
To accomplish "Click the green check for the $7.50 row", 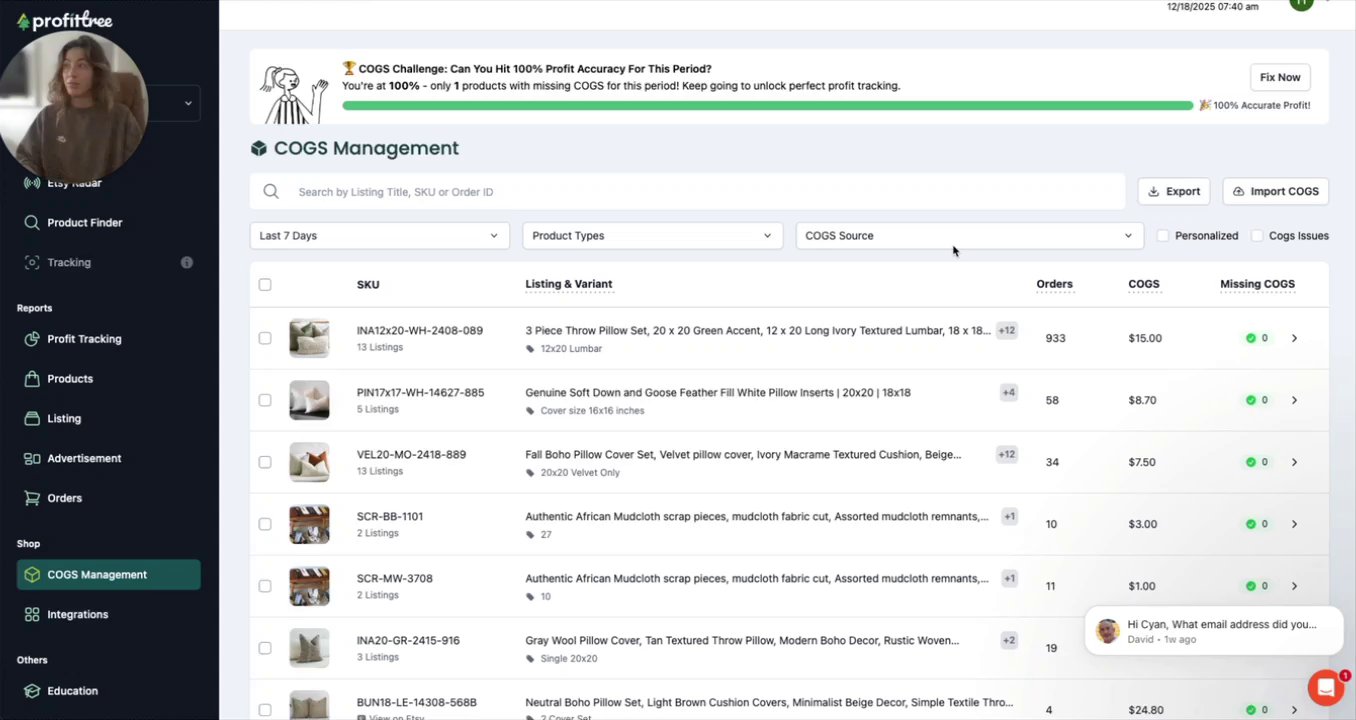I will pos(1250,462).
